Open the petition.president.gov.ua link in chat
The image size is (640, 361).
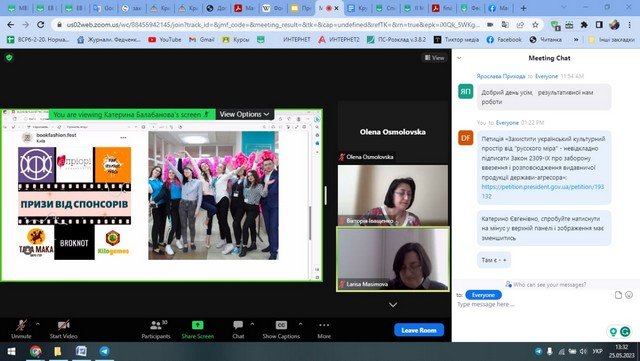(x=542, y=191)
